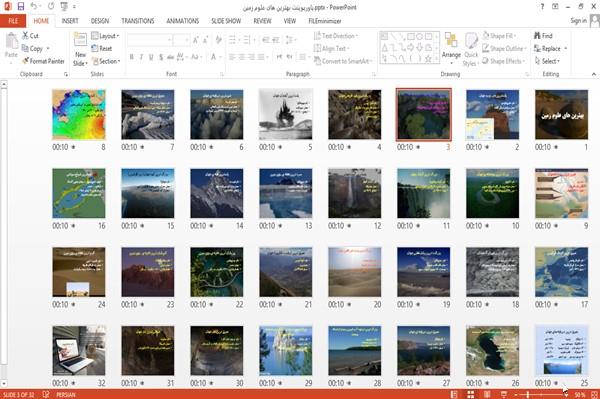
Task: Open the rectangle shape in shapes gallery
Action: pyautogui.click(x=411, y=37)
